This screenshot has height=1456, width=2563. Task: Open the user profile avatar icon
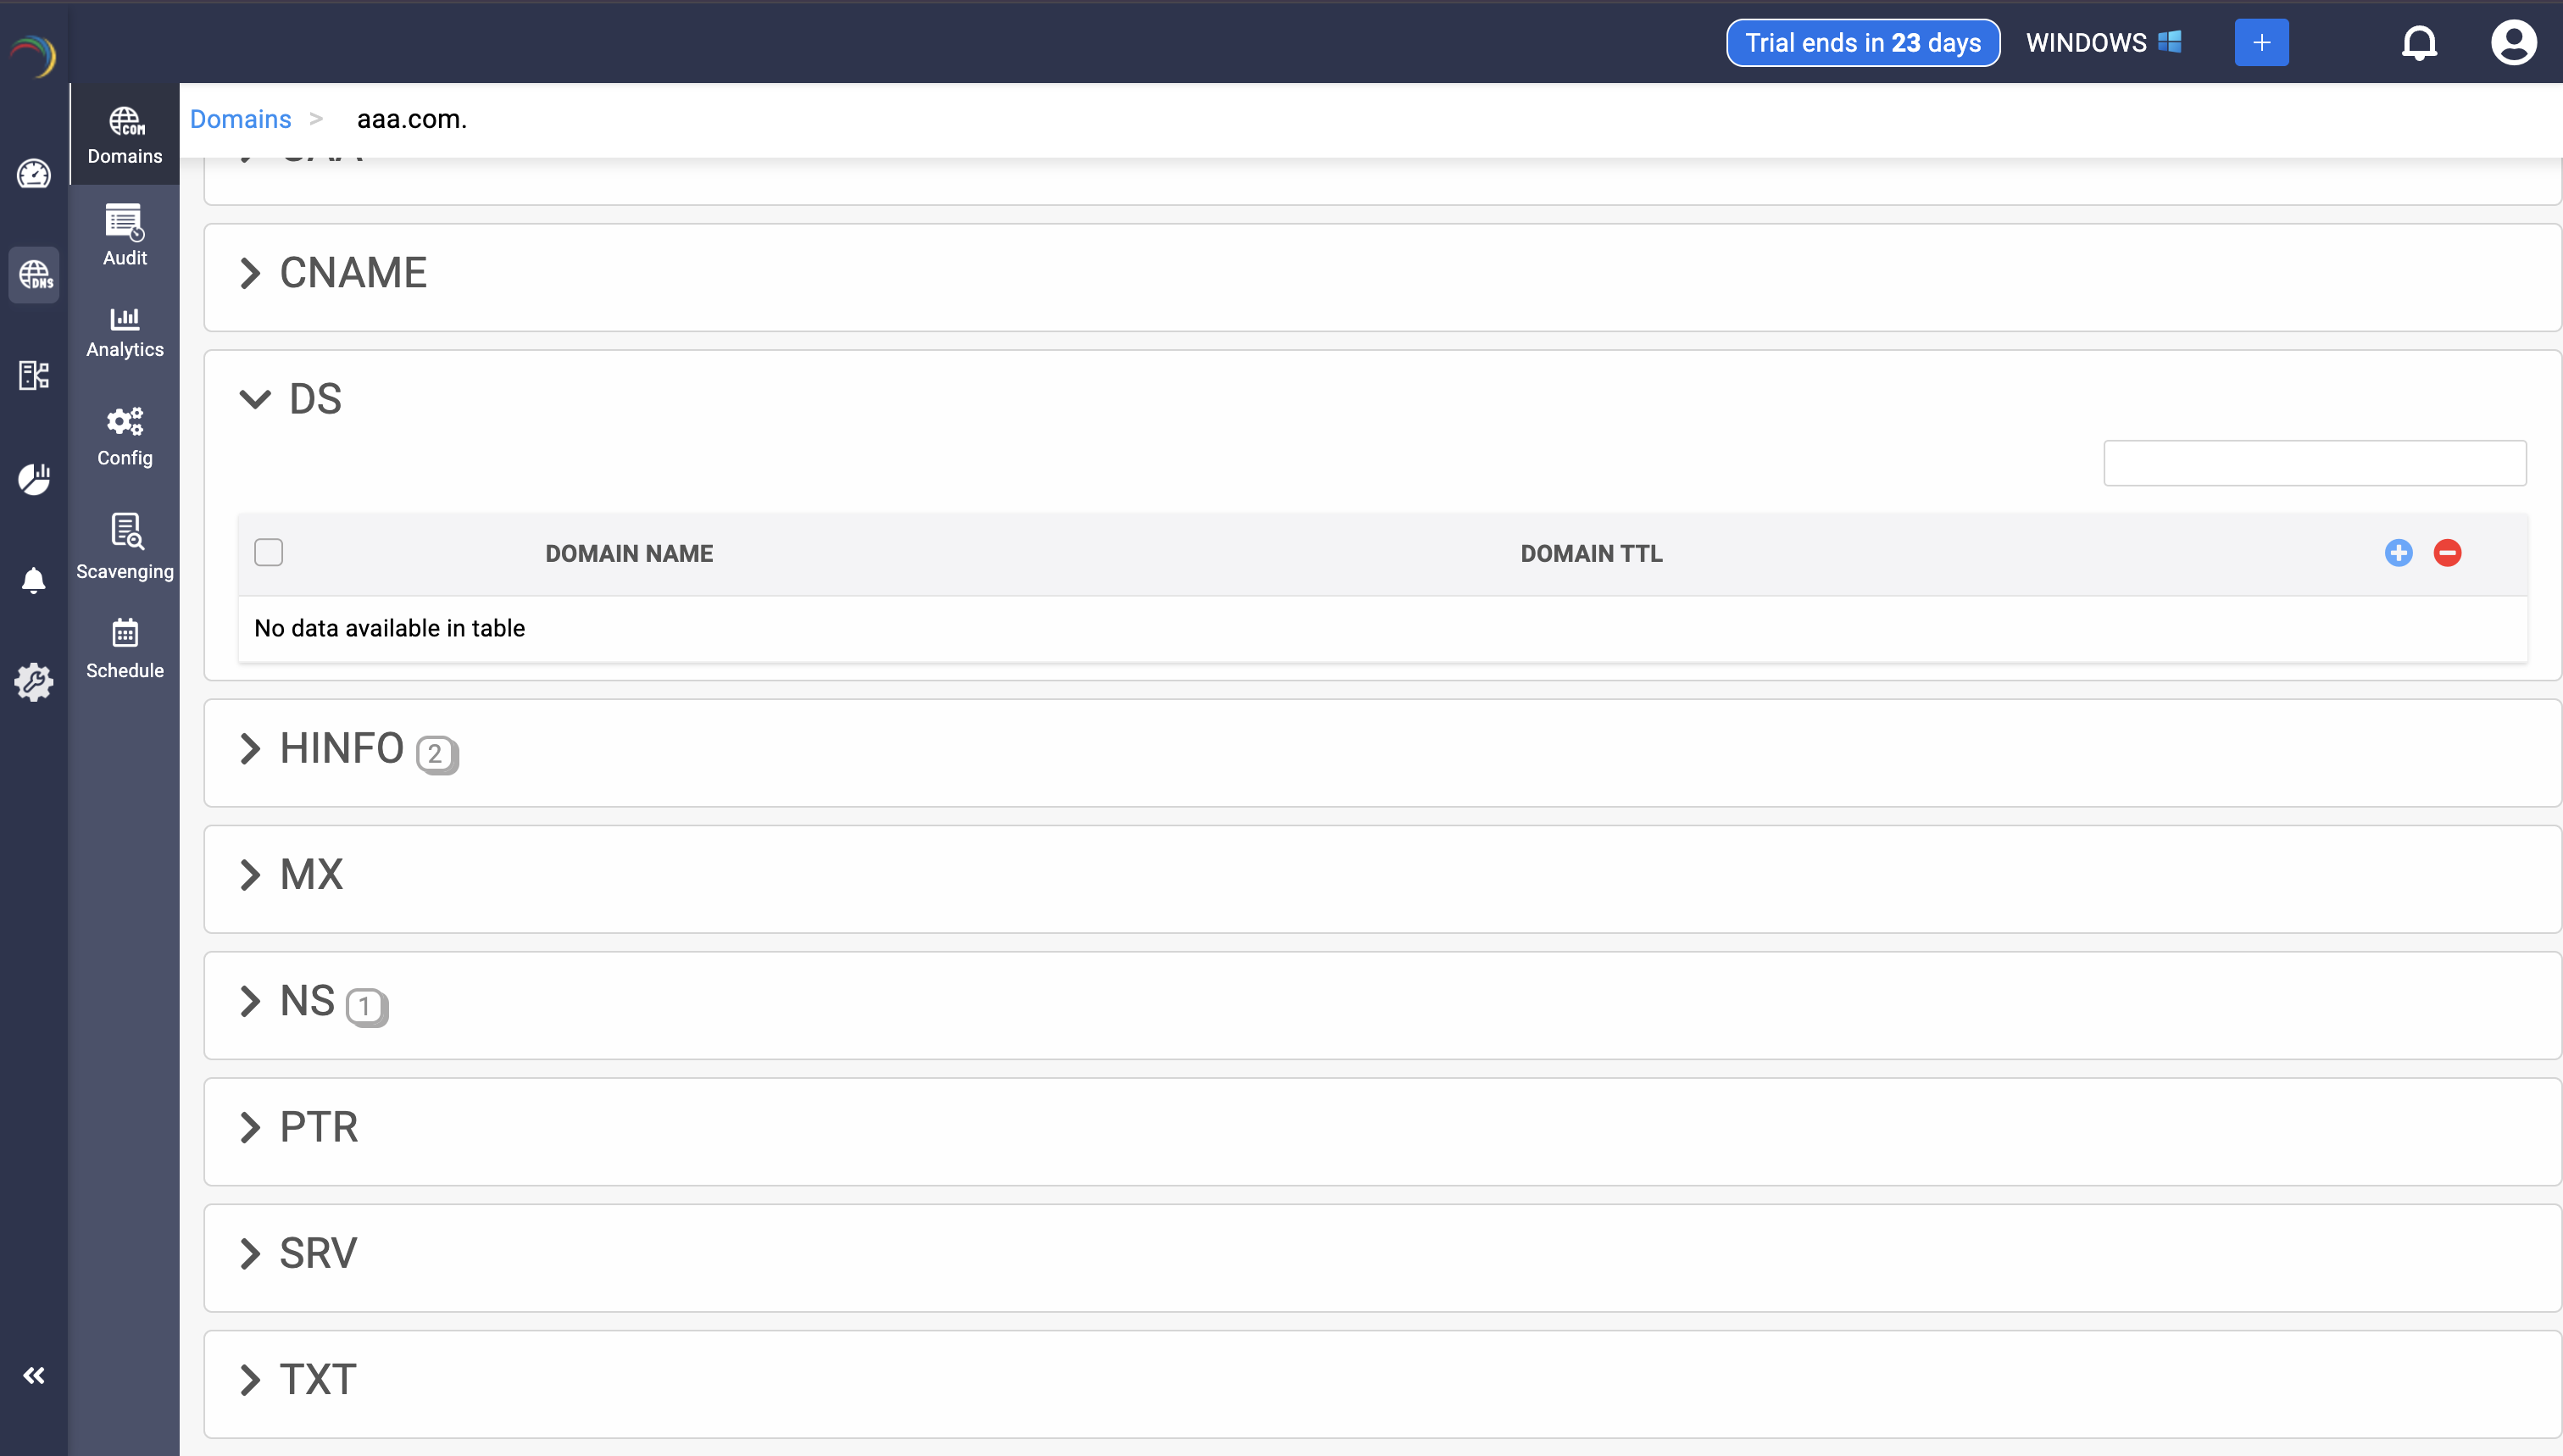(2512, 43)
